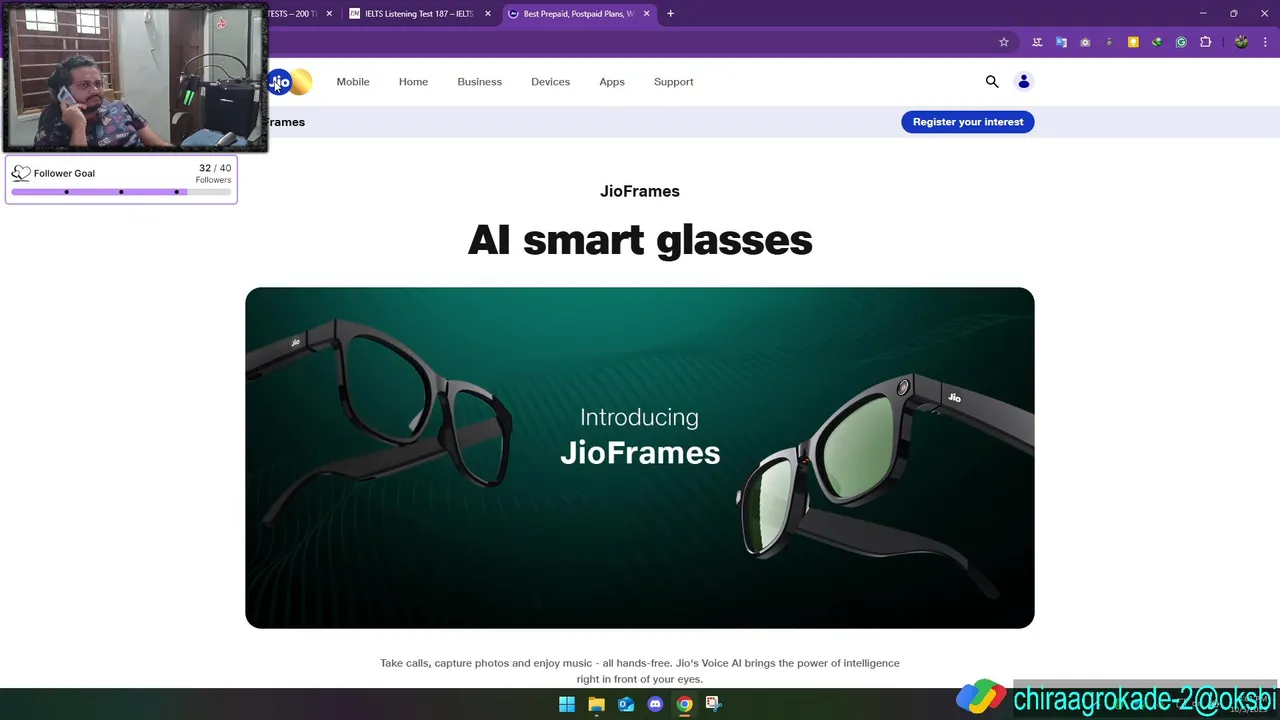Open the Business menu

(x=480, y=82)
